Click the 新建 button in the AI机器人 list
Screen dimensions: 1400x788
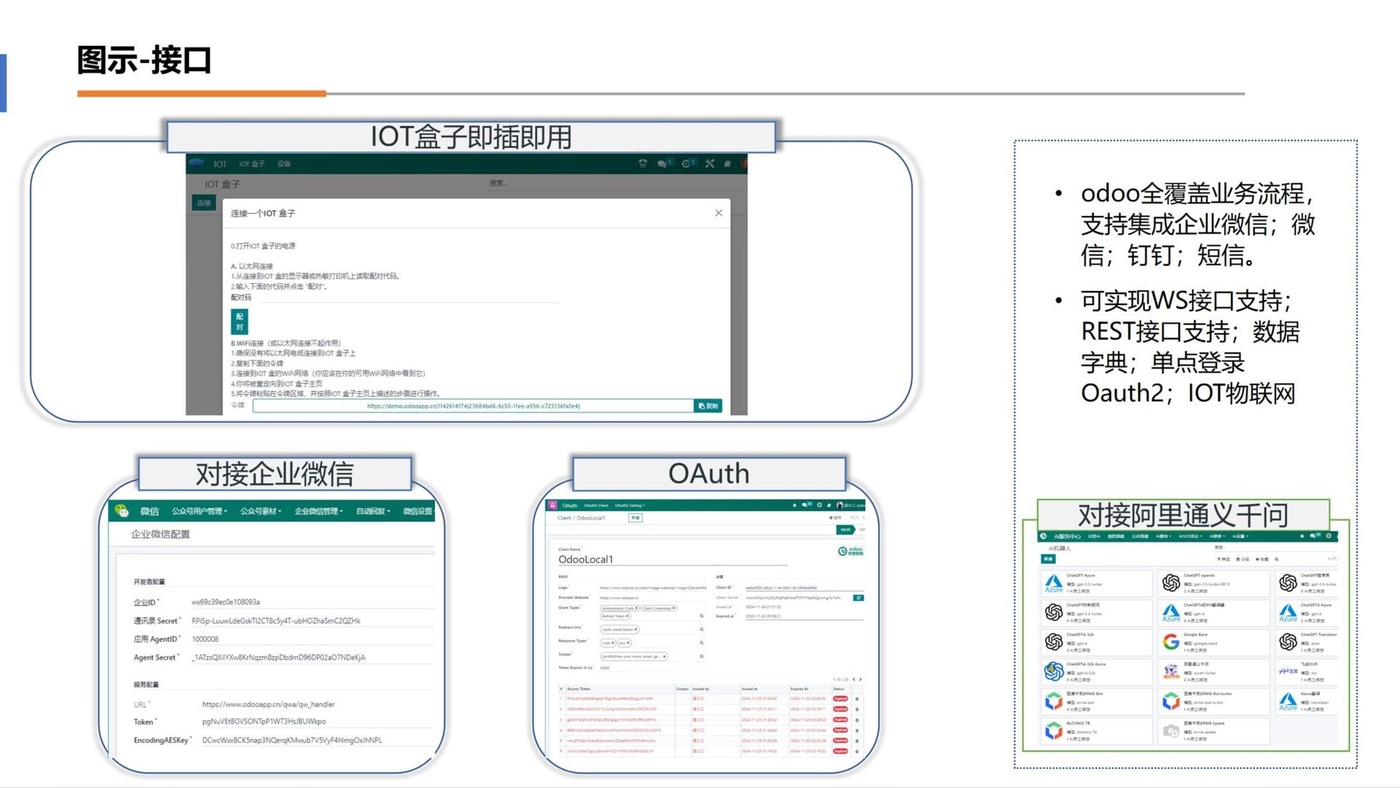point(1048,559)
